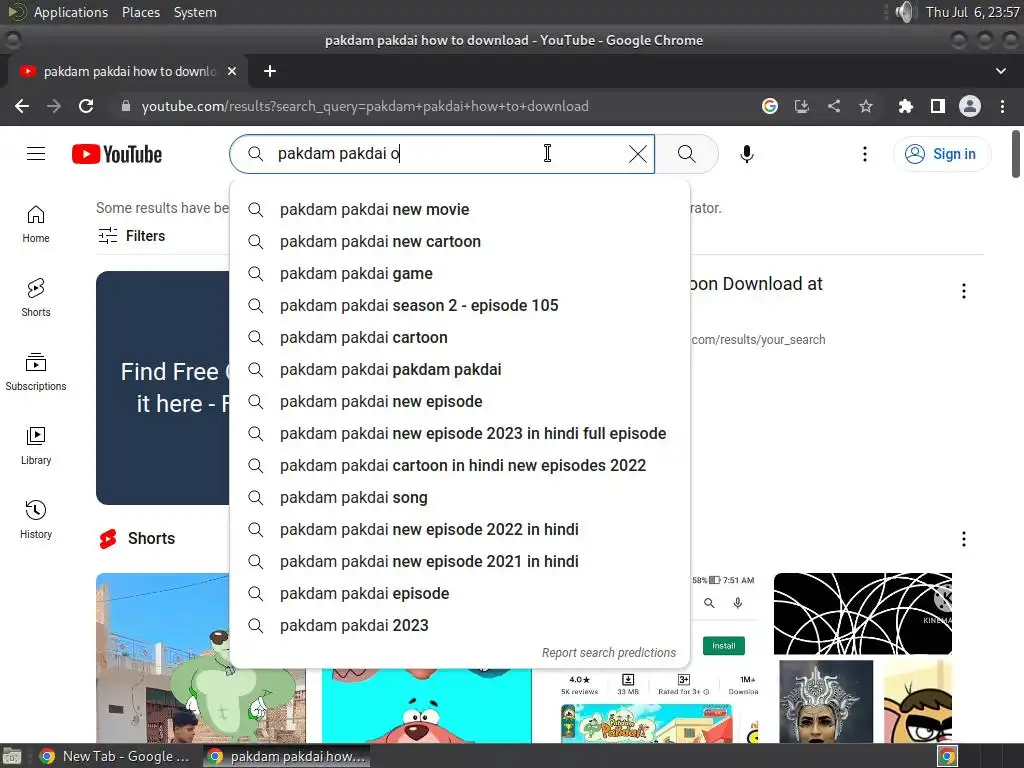Screen dimensions: 1024x768
Task: Share this page icon
Action: 834,106
